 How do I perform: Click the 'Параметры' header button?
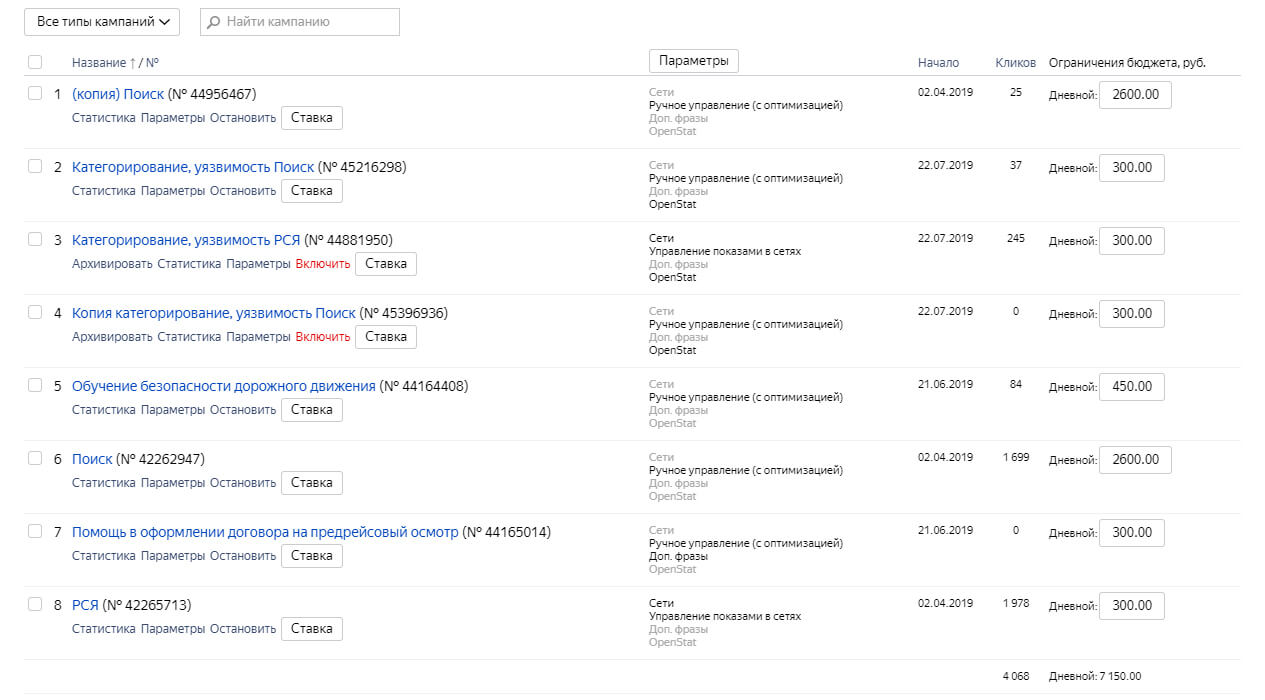(694, 60)
